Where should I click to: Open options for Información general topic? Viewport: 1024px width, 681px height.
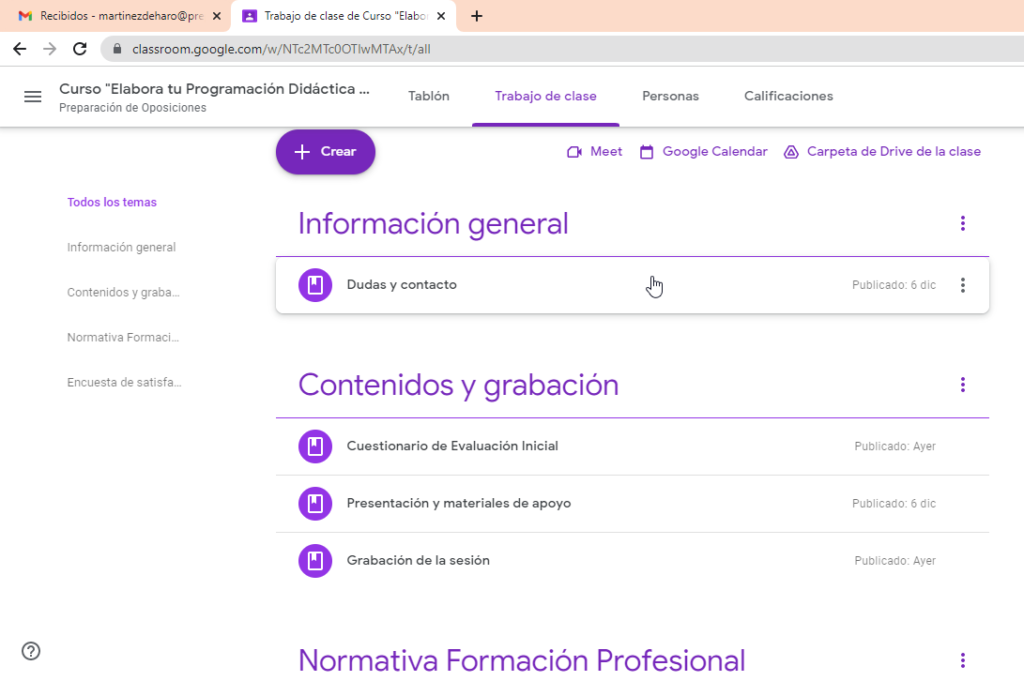[963, 223]
